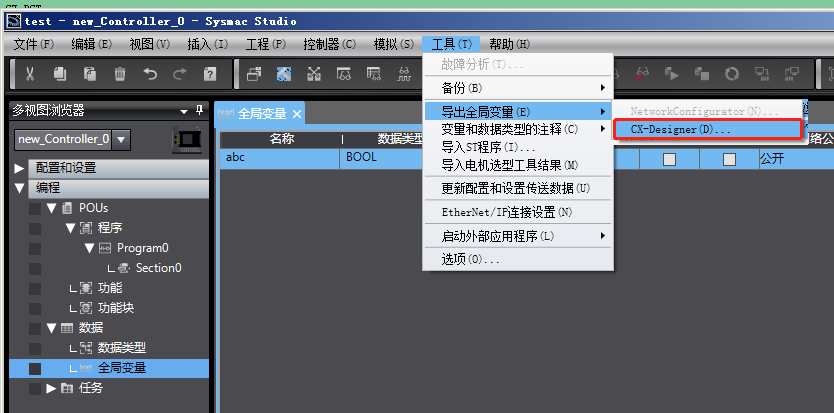
Task: Toggle the left checkbox in abc row
Action: [x=669, y=159]
